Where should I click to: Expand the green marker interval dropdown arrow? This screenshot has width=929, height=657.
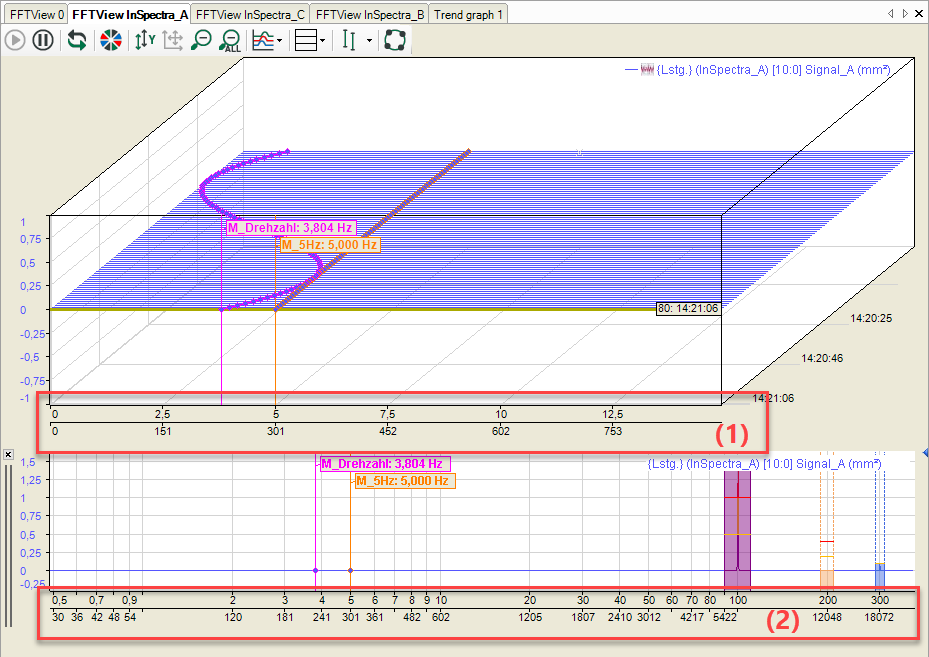click(369, 41)
